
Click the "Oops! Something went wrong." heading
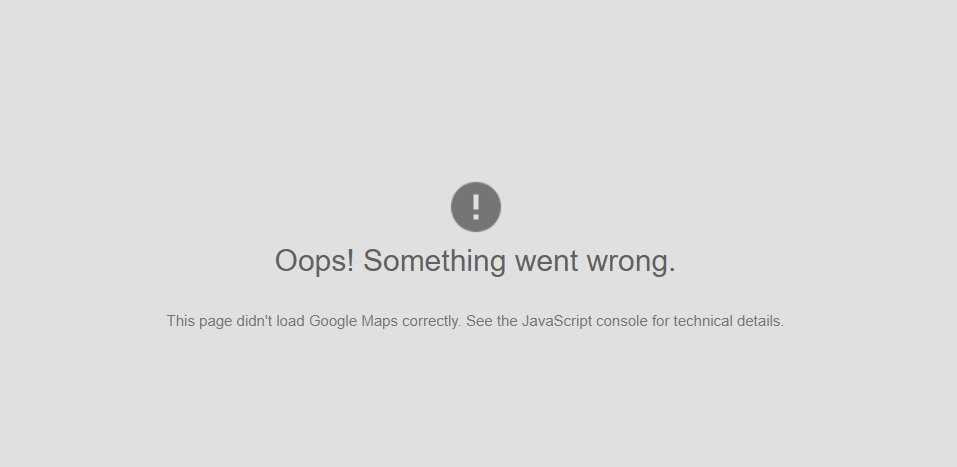(475, 261)
